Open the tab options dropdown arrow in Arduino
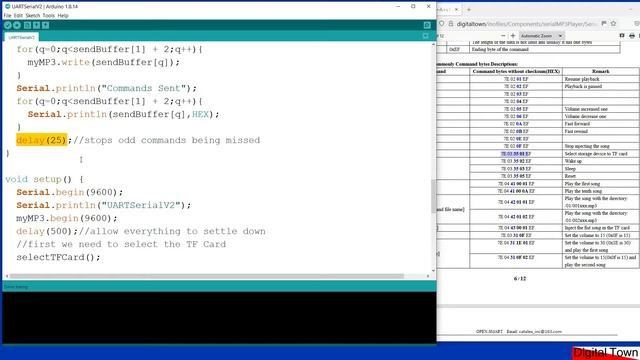 (x=426, y=36)
